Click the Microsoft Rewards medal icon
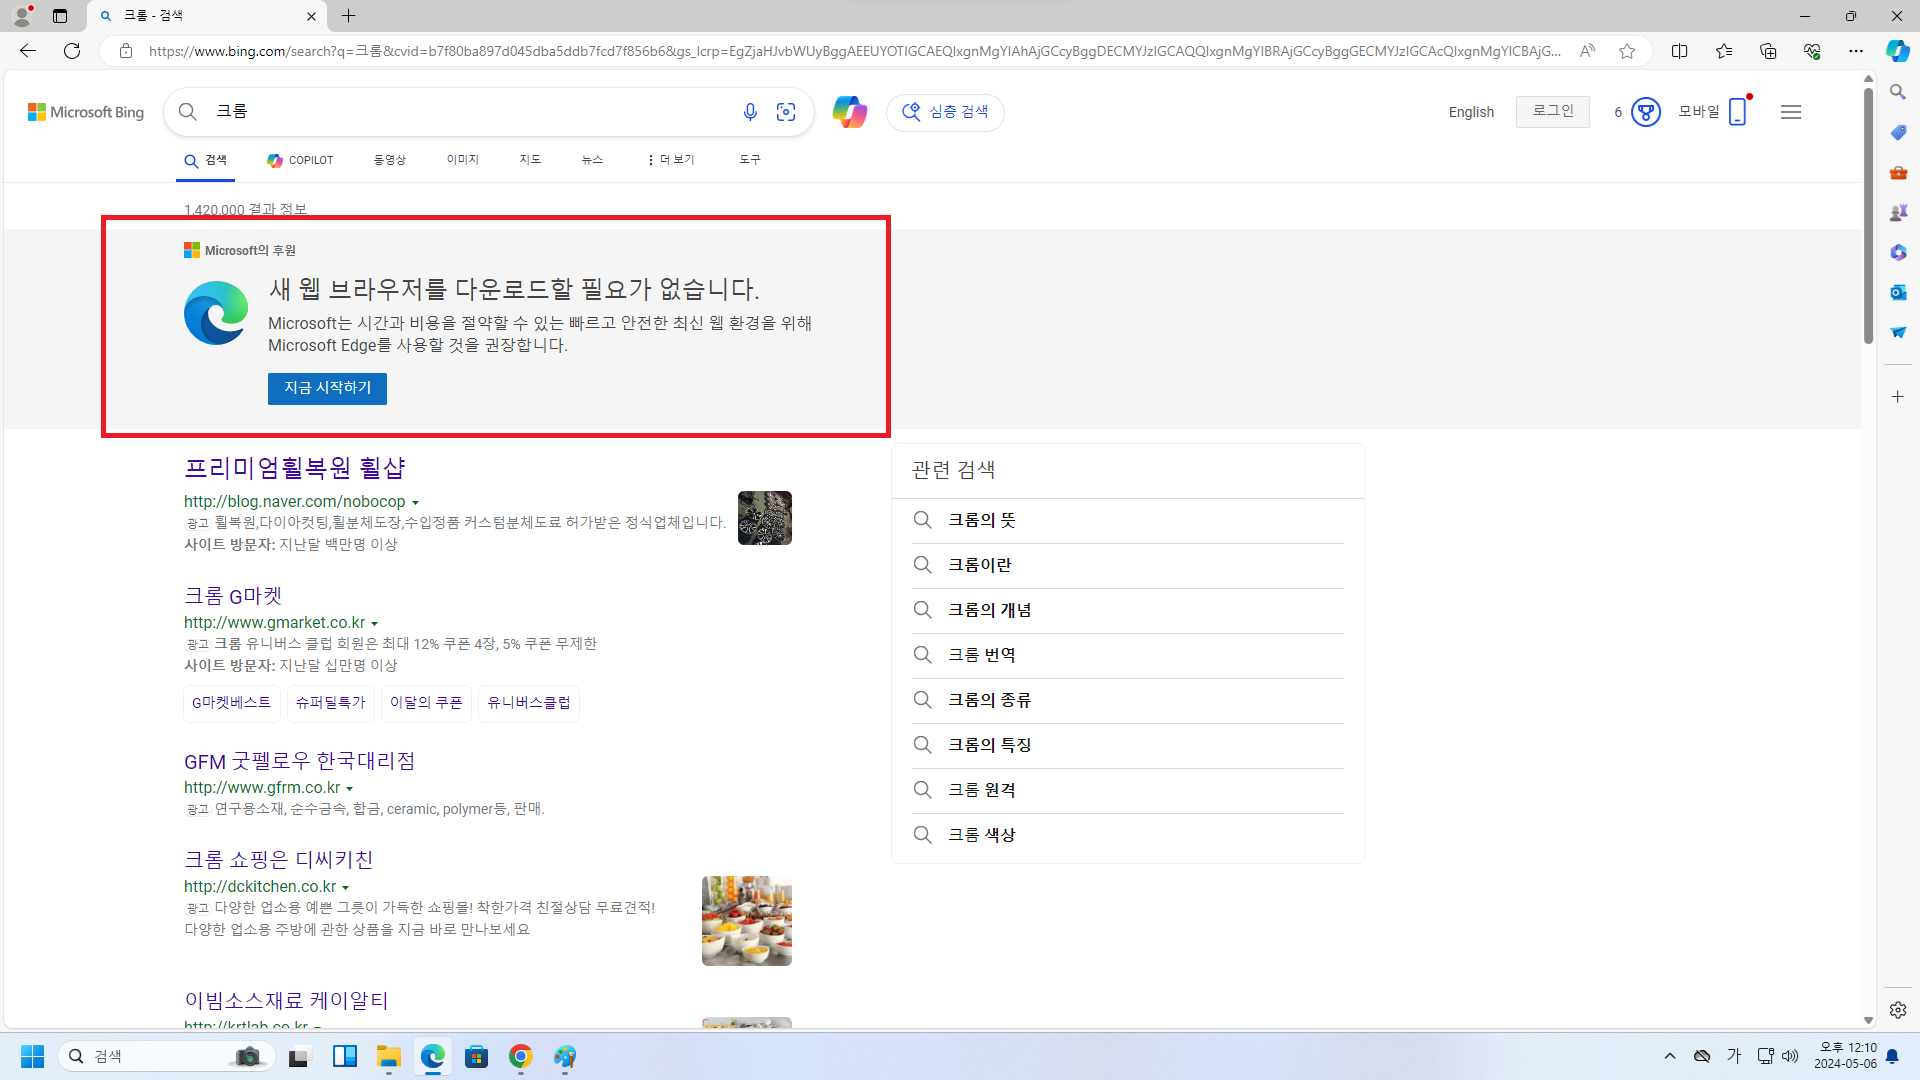Screen dimensions: 1920x1080 click(x=1645, y=112)
